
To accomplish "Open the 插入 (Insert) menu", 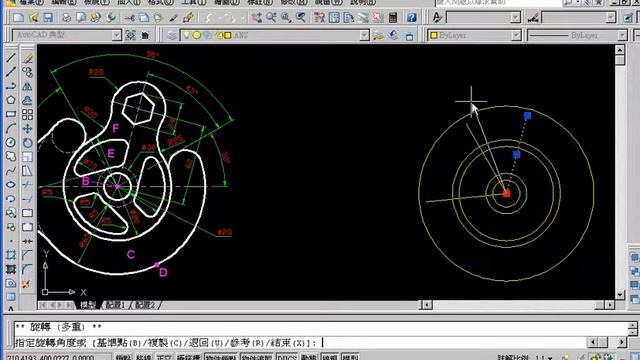I will click(130, 2).
